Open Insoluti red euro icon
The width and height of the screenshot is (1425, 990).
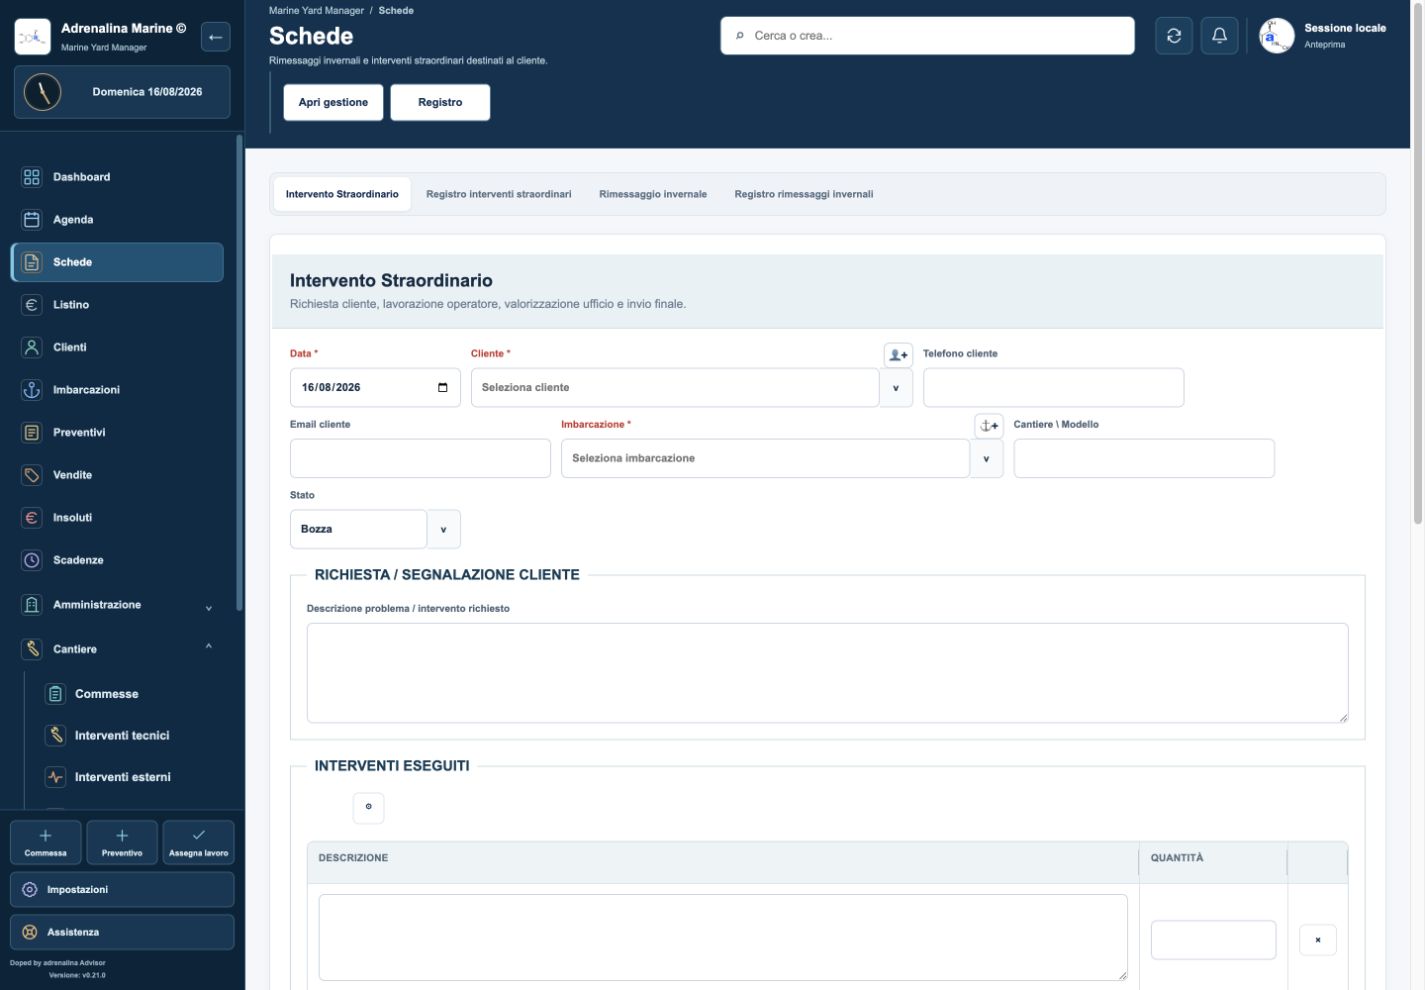coord(32,518)
